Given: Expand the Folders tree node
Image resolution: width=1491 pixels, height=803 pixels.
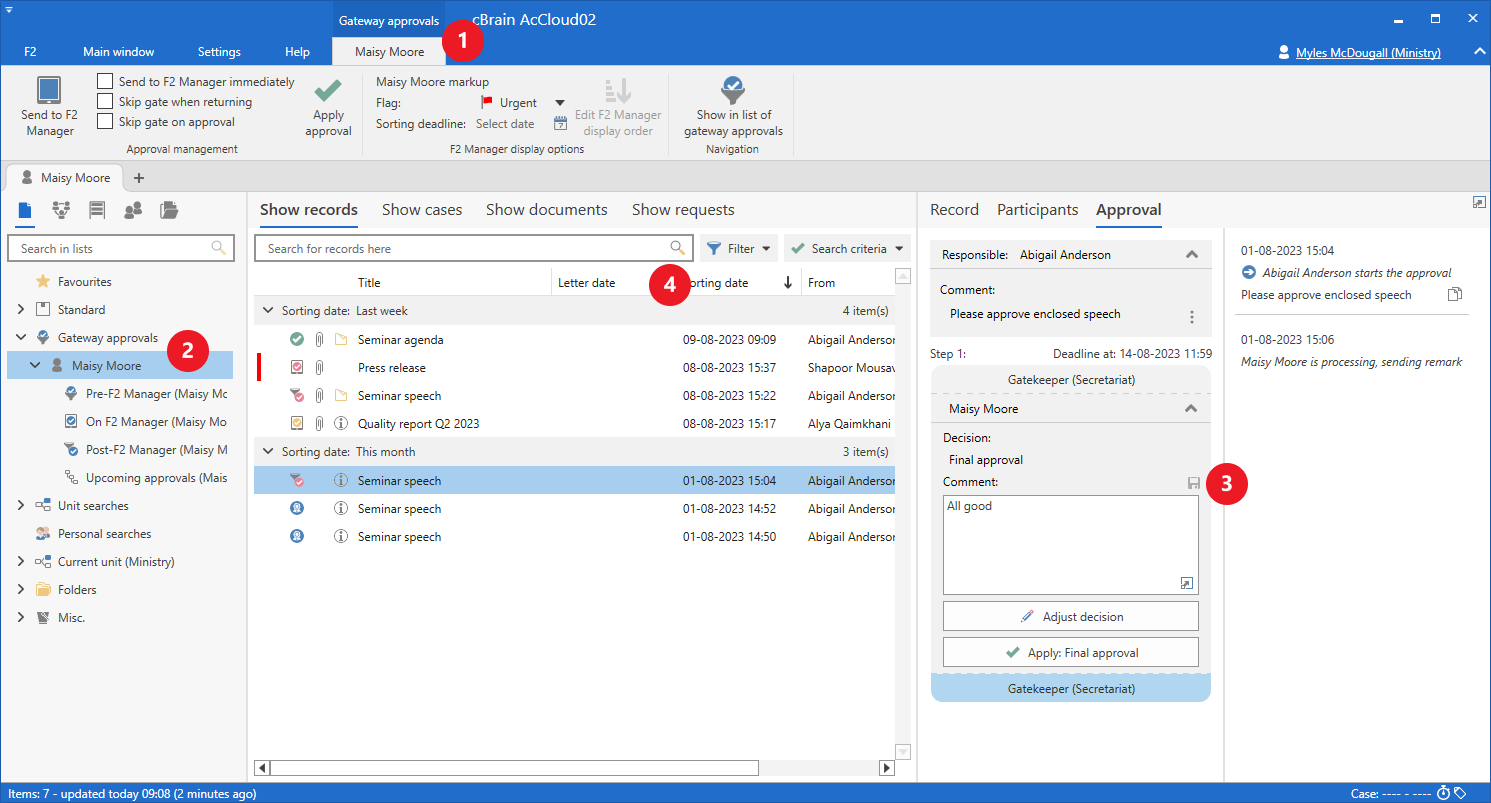Looking at the screenshot, I should pyautogui.click(x=21, y=590).
